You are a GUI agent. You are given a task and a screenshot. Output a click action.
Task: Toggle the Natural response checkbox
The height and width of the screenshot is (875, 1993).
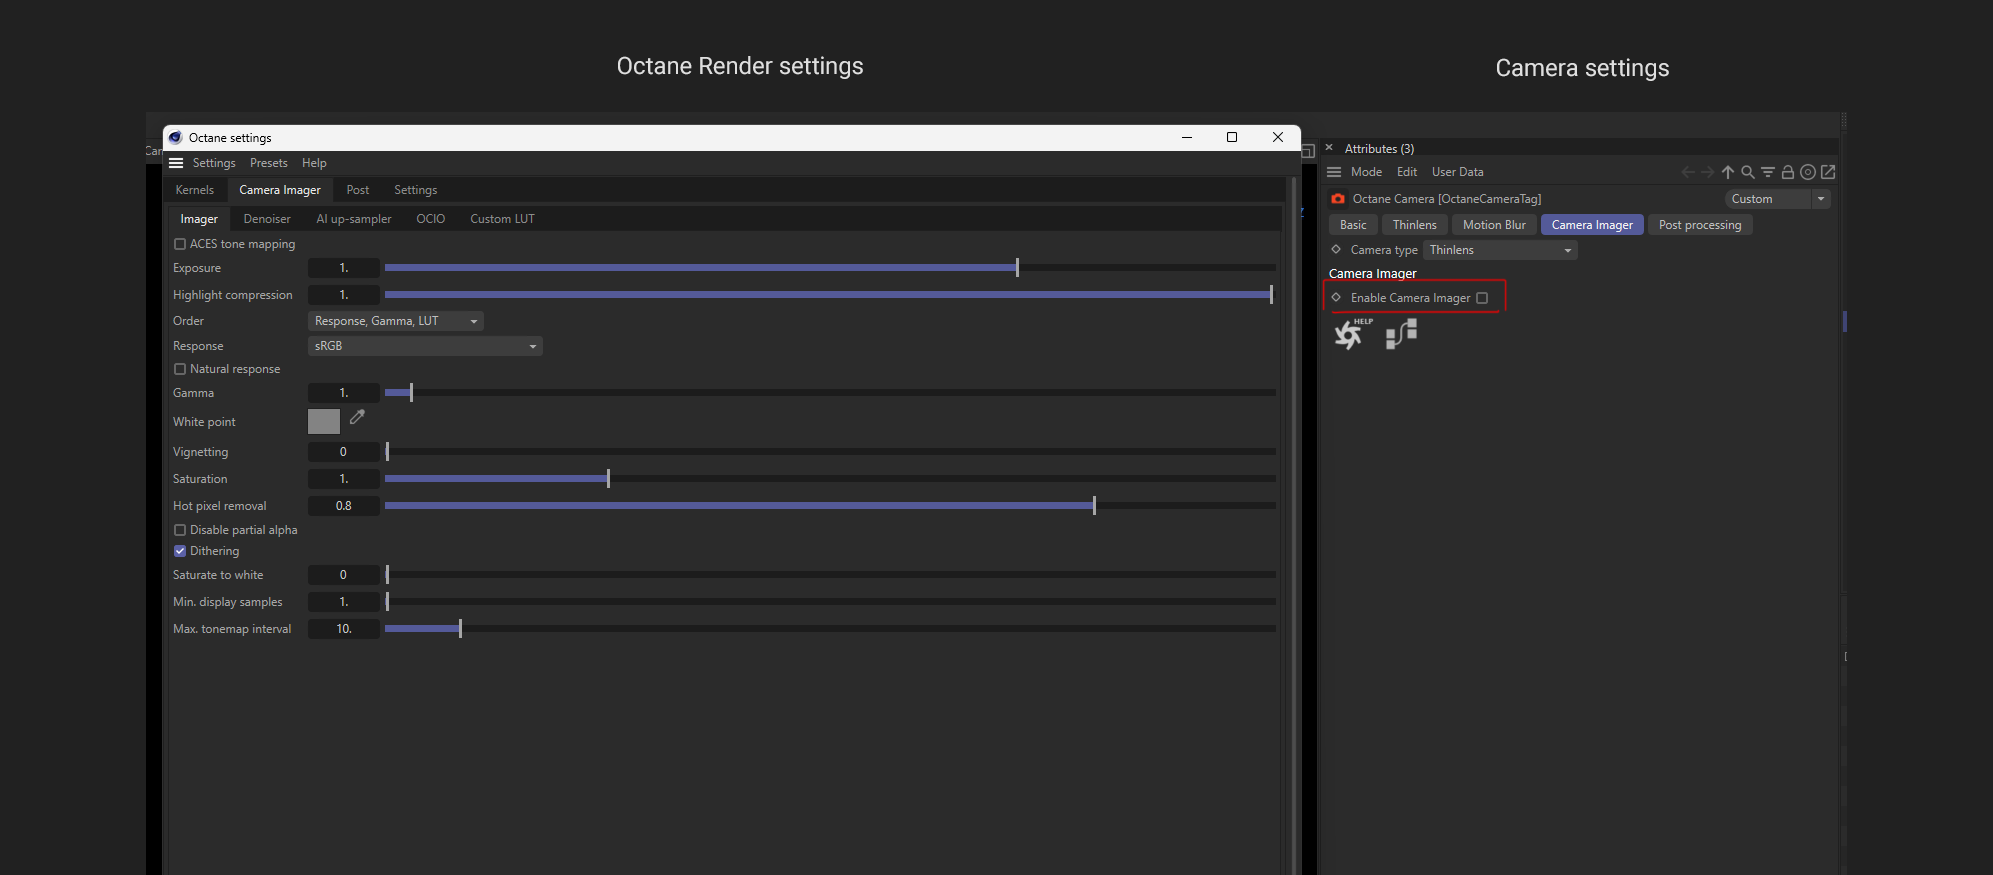[180, 369]
